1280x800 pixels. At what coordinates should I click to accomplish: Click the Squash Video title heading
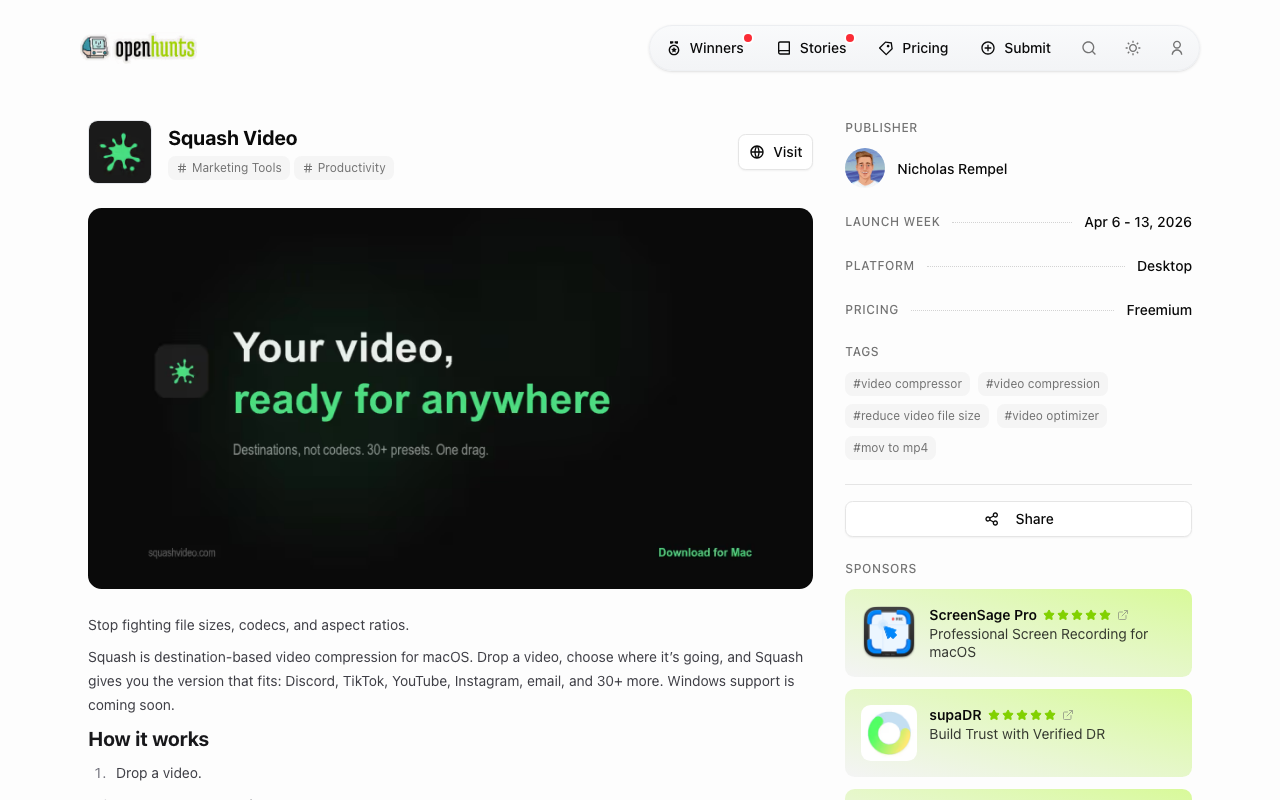(233, 138)
